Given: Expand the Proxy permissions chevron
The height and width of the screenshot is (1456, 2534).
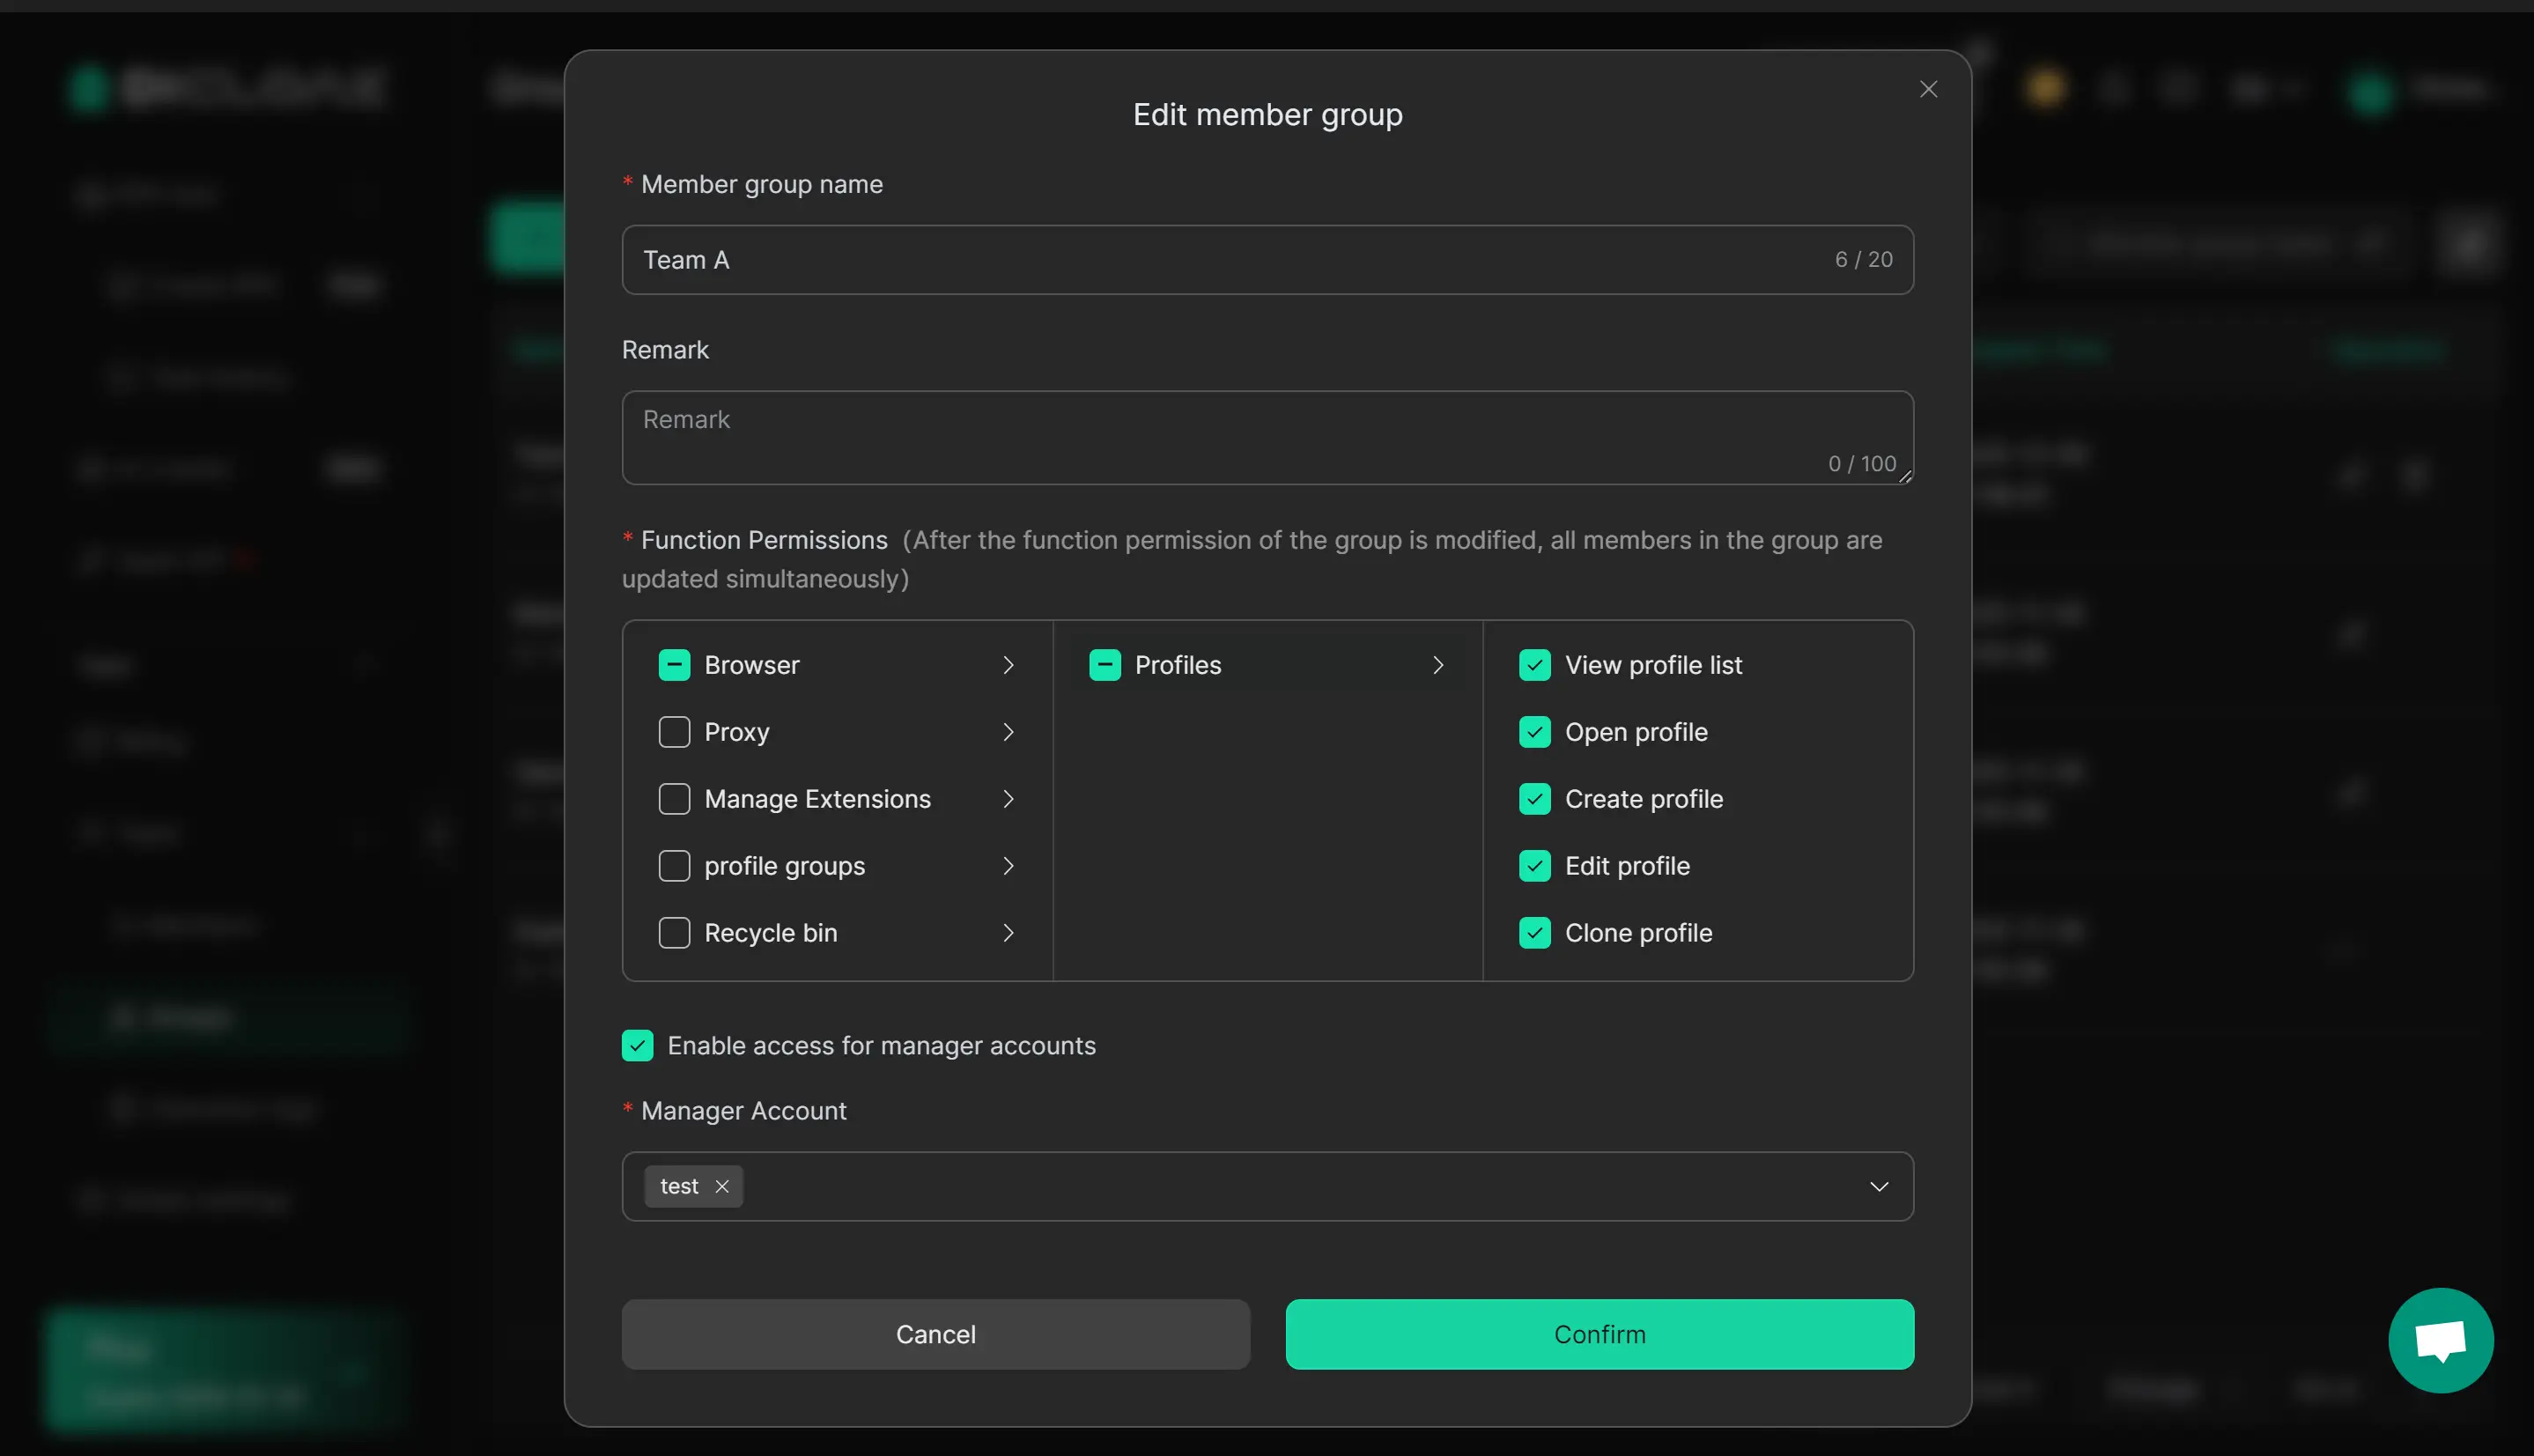Looking at the screenshot, I should coord(1008,732).
